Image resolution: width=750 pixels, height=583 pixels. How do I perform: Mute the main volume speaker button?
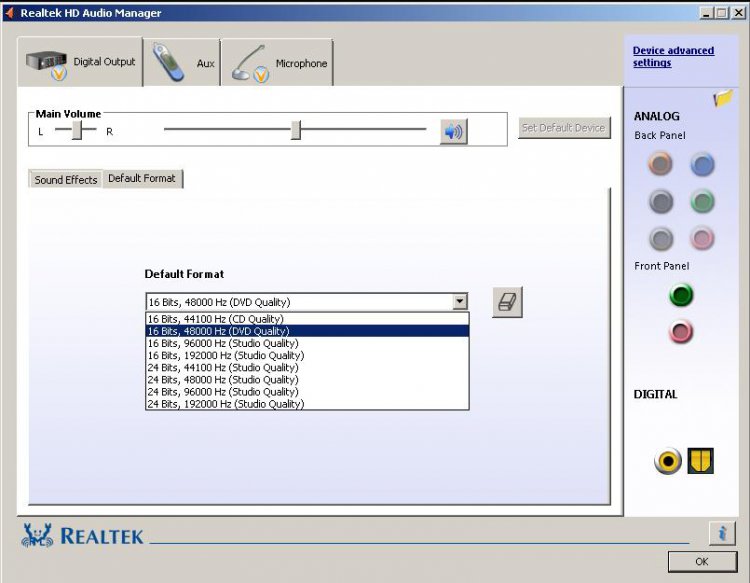[x=453, y=132]
